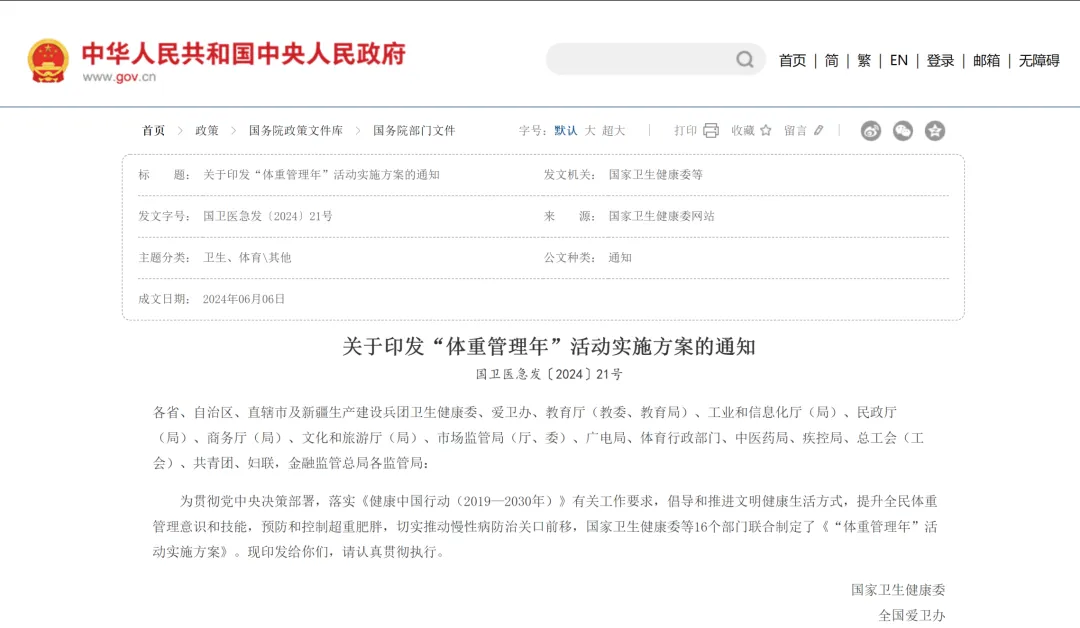Screen dimensions: 1080x628
Task: Focus the site search input field
Action: tap(640, 59)
